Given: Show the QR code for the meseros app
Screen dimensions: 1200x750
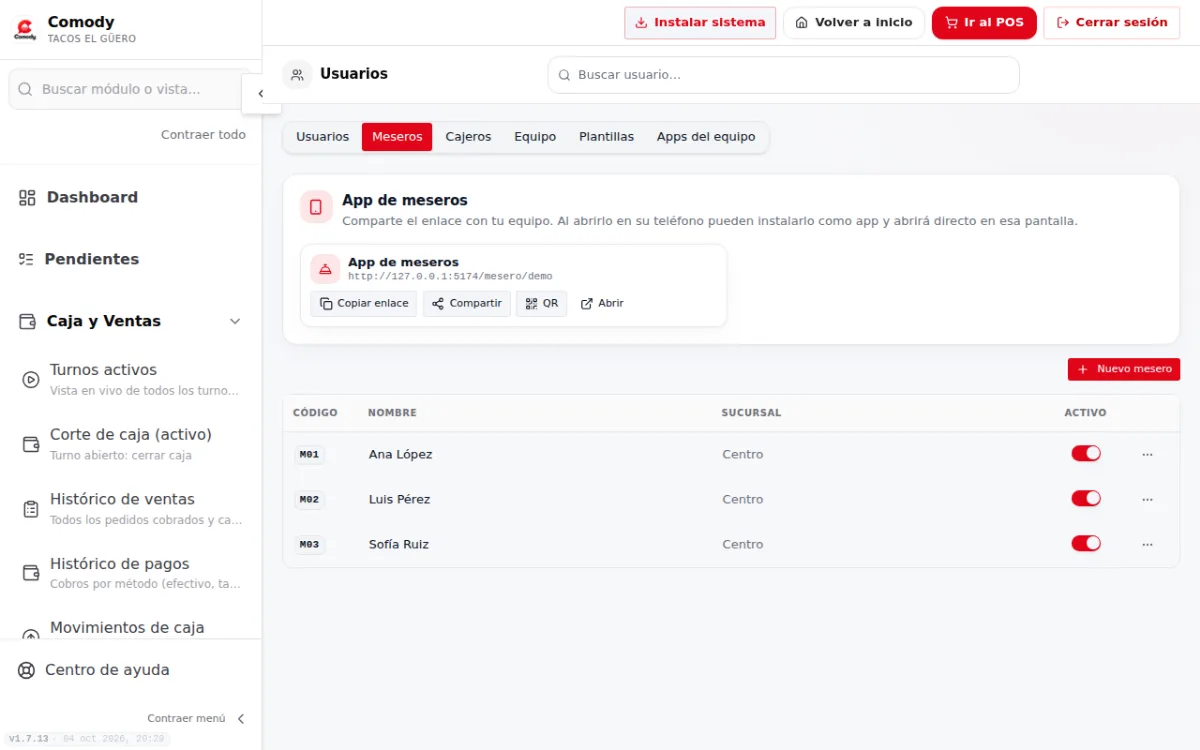Looking at the screenshot, I should 542,304.
